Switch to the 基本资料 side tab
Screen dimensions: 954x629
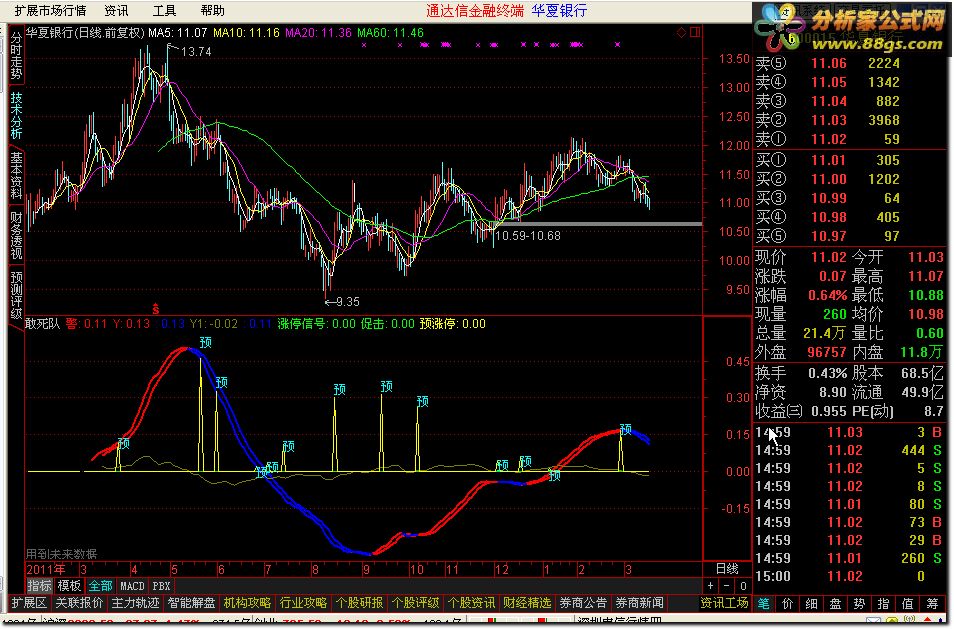pos(16,175)
